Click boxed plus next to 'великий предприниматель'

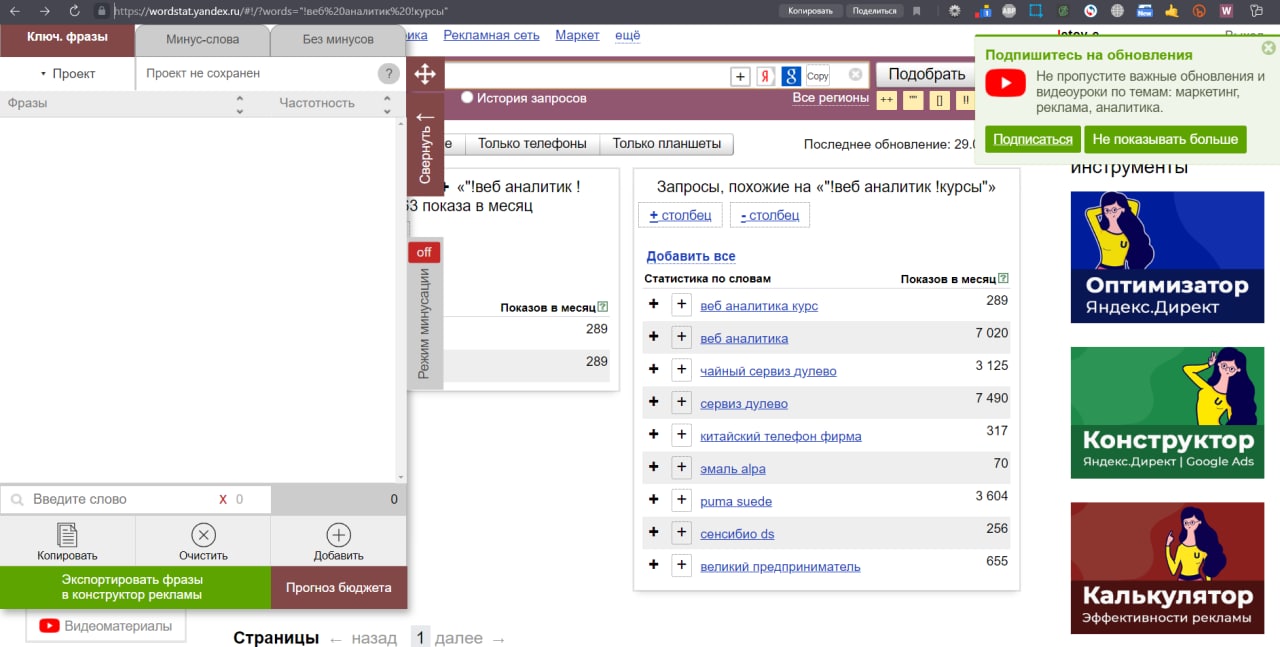[681, 565]
